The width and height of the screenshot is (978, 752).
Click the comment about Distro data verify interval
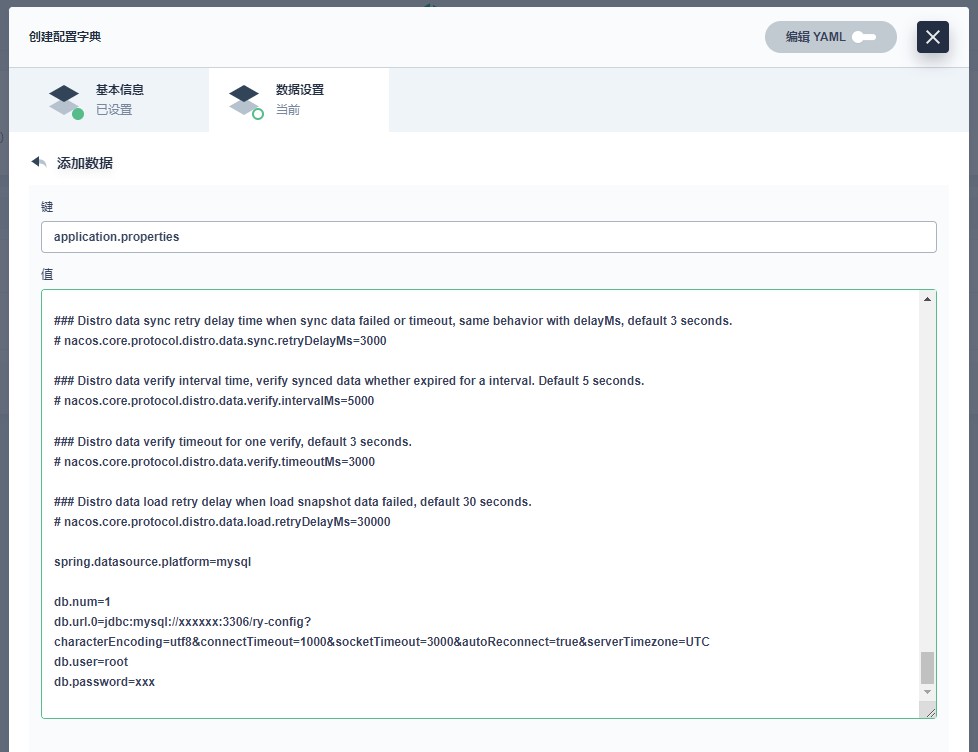coord(349,381)
